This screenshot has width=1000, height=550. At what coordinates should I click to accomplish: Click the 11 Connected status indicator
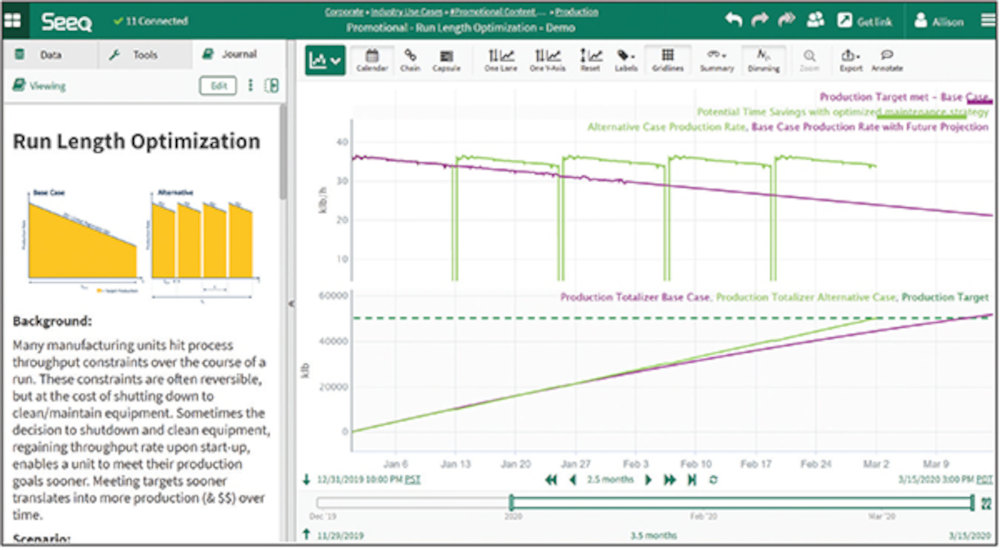point(151,21)
